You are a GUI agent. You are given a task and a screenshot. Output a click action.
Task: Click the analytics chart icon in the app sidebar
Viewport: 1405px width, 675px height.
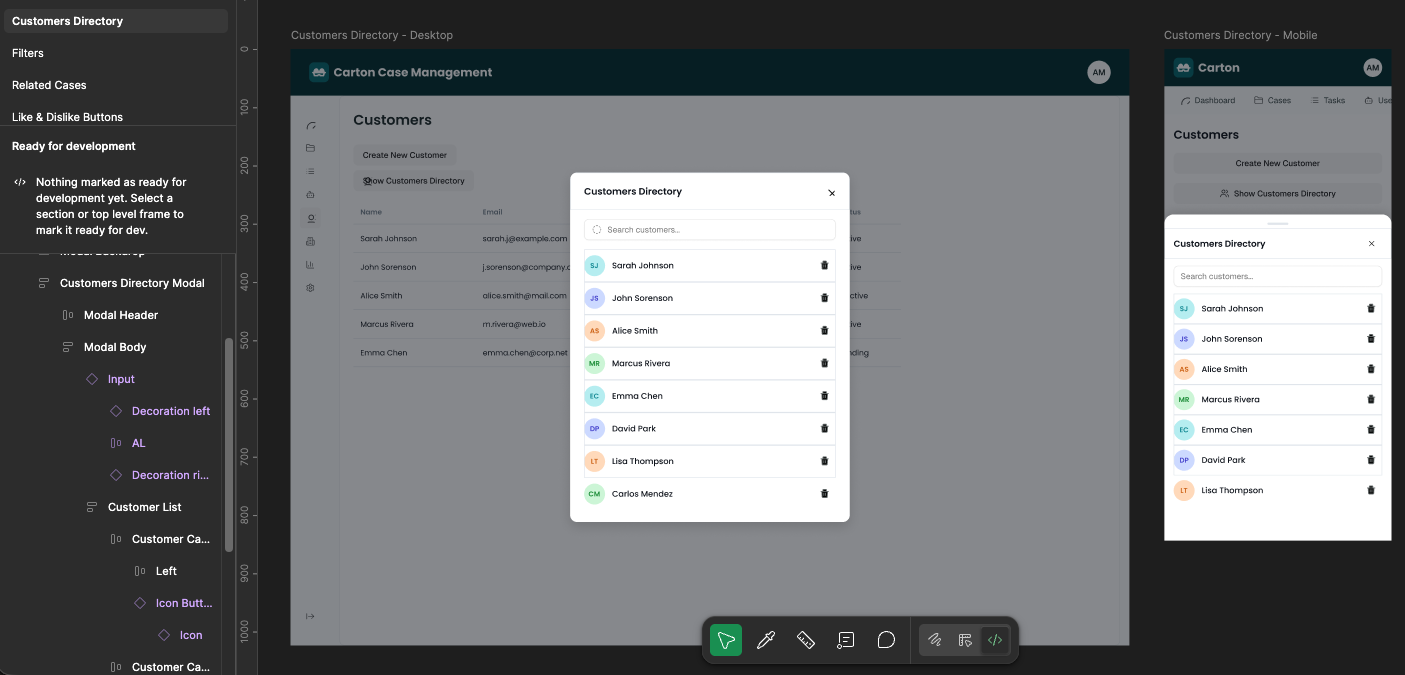[x=310, y=264]
